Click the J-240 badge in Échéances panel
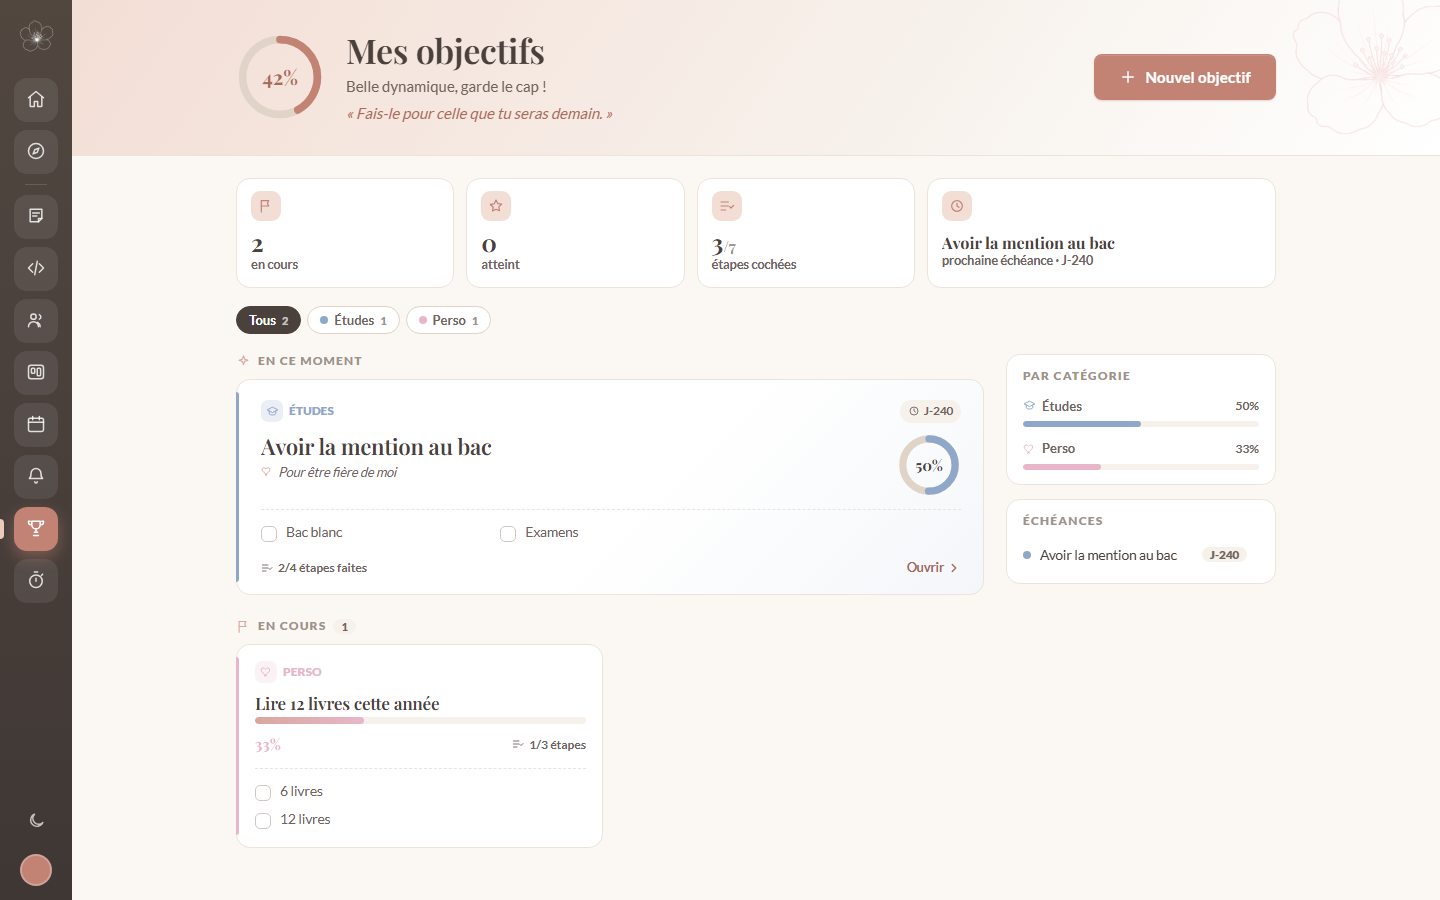The image size is (1440, 900). 1224,555
